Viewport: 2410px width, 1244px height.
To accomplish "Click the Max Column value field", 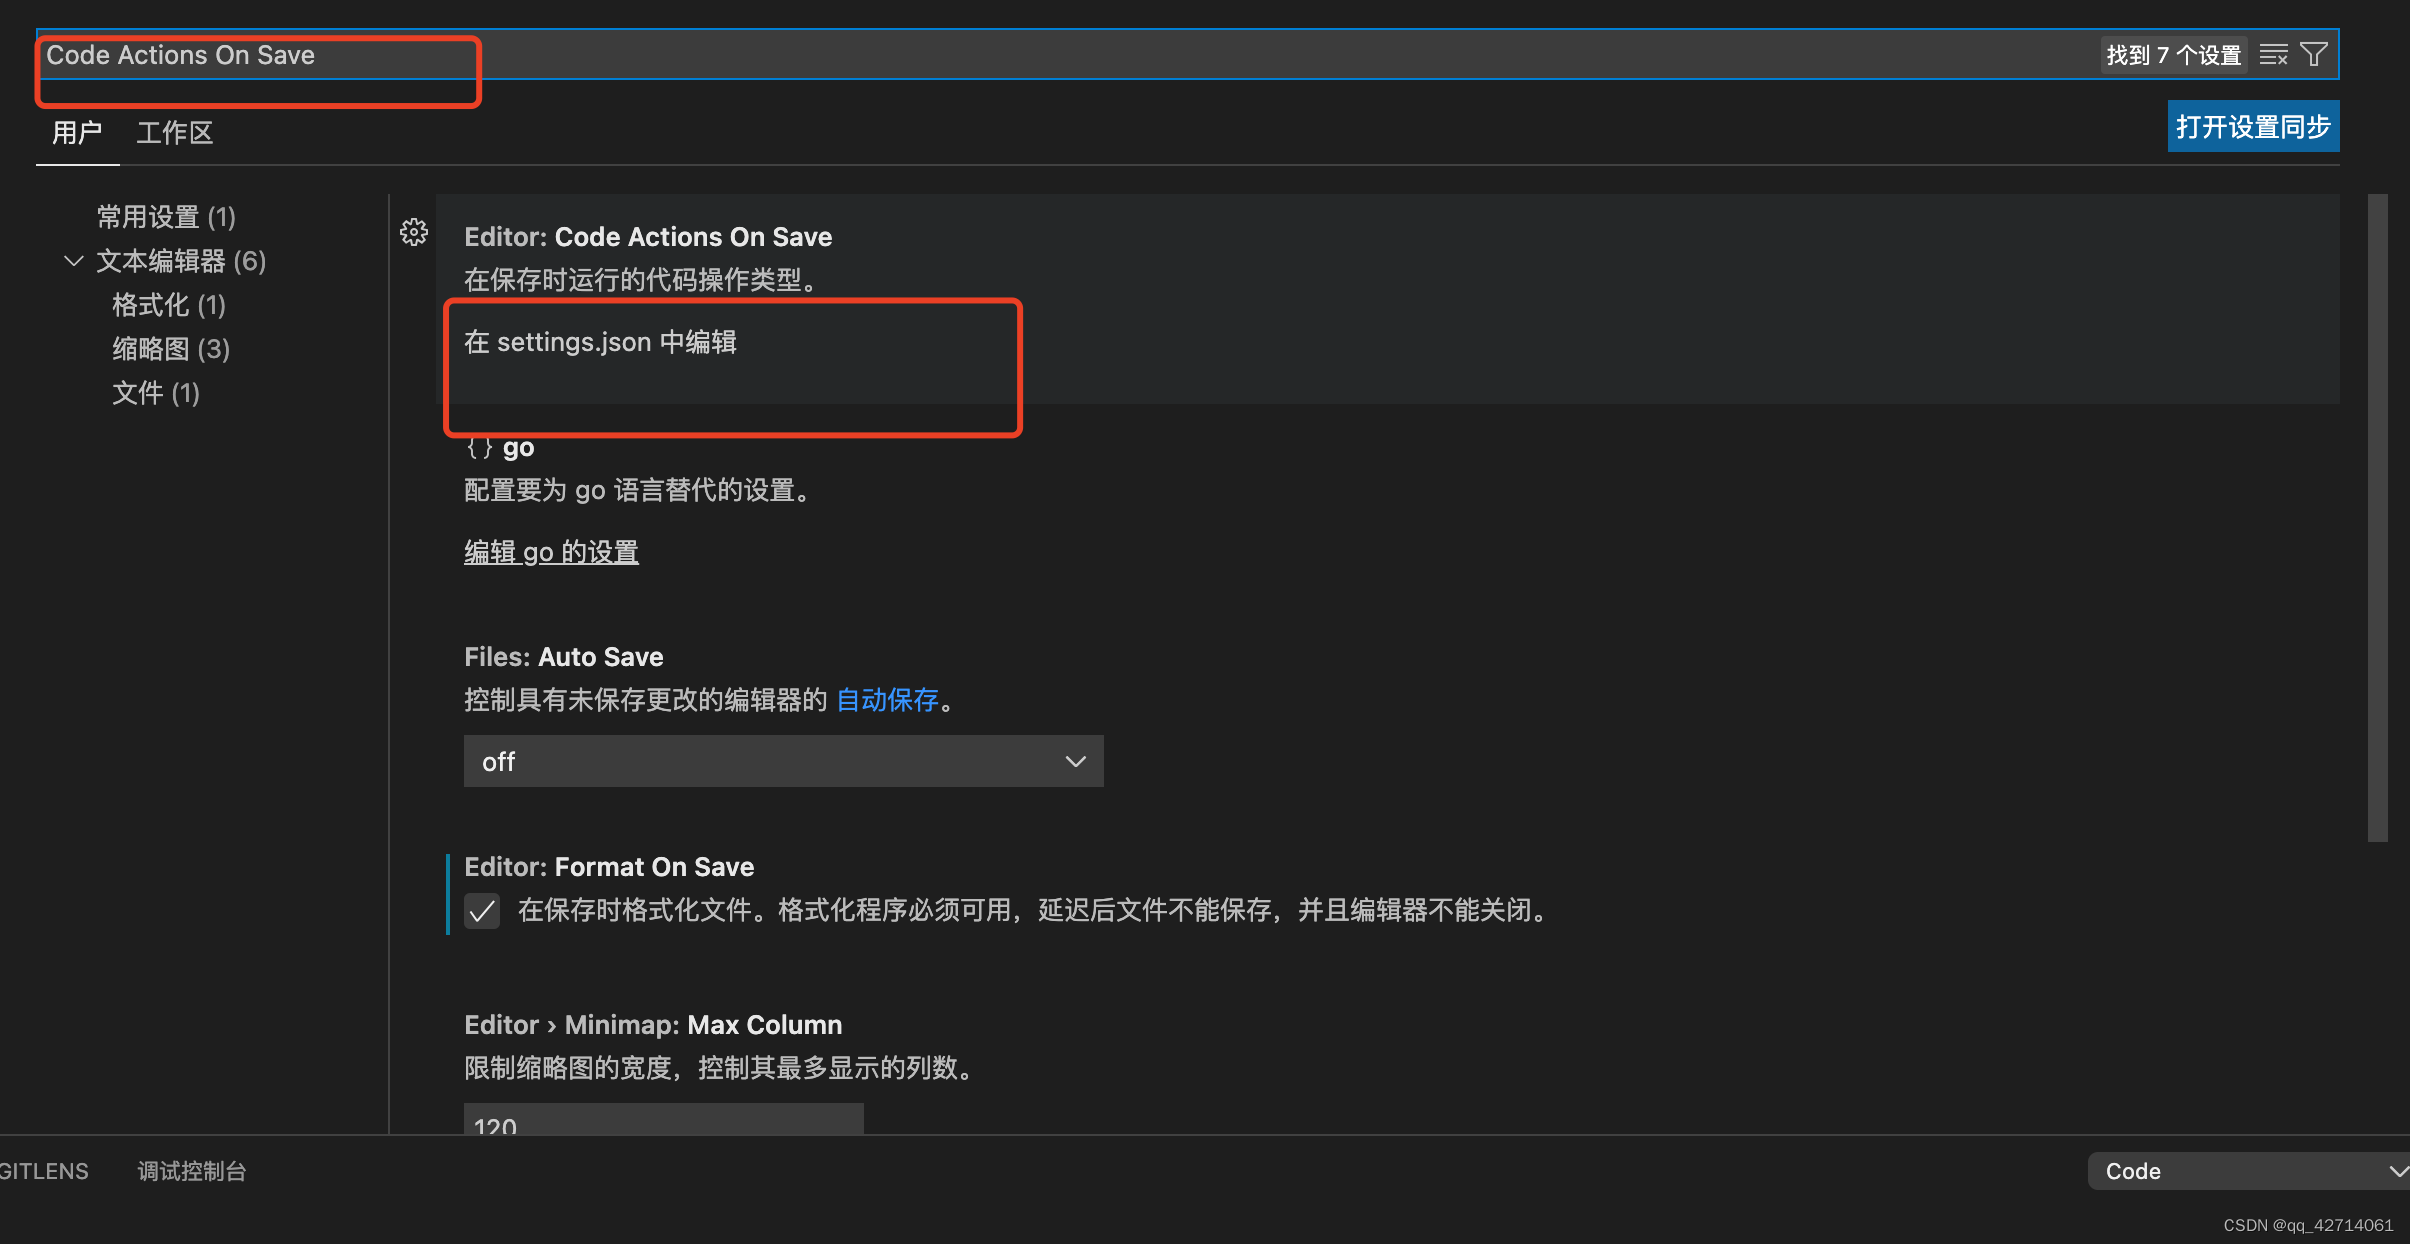I will pyautogui.click(x=664, y=1119).
